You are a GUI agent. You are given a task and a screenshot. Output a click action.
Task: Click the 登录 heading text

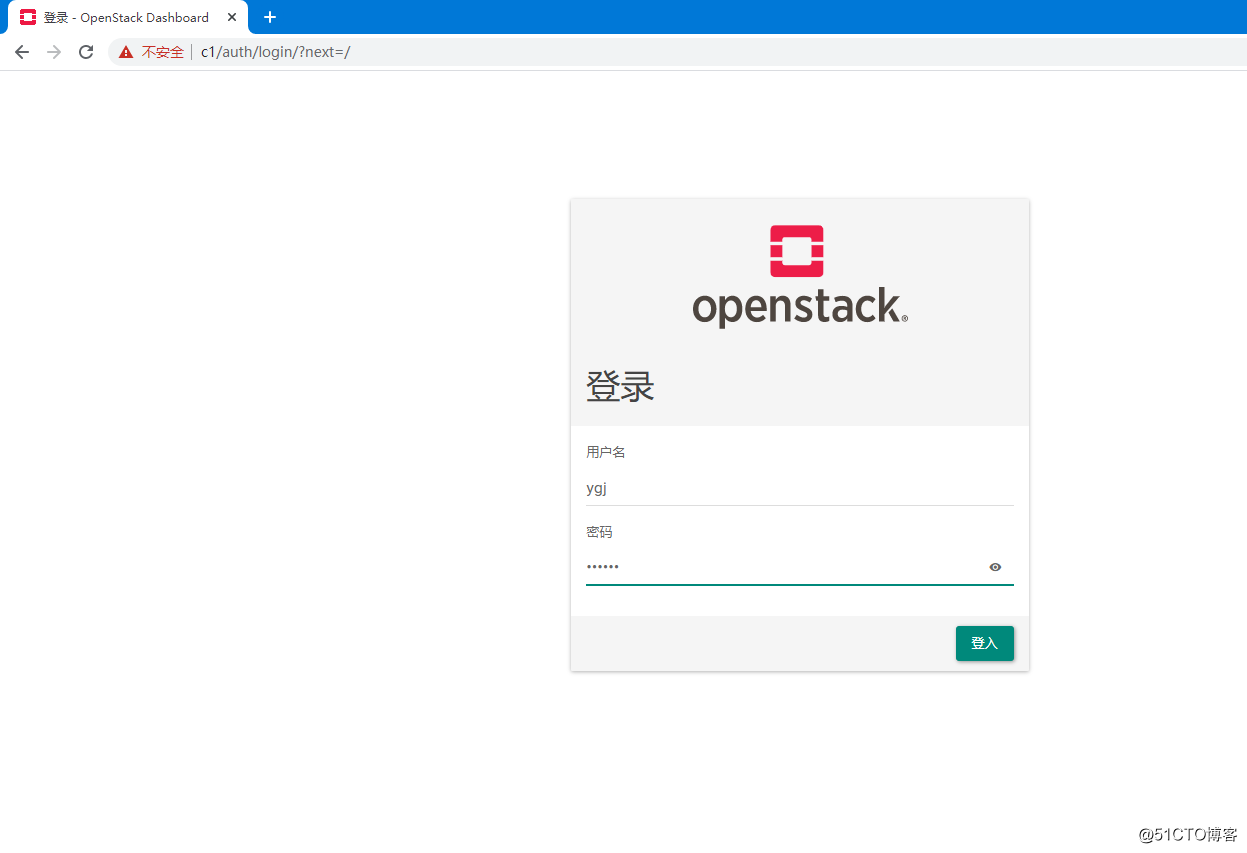point(620,386)
